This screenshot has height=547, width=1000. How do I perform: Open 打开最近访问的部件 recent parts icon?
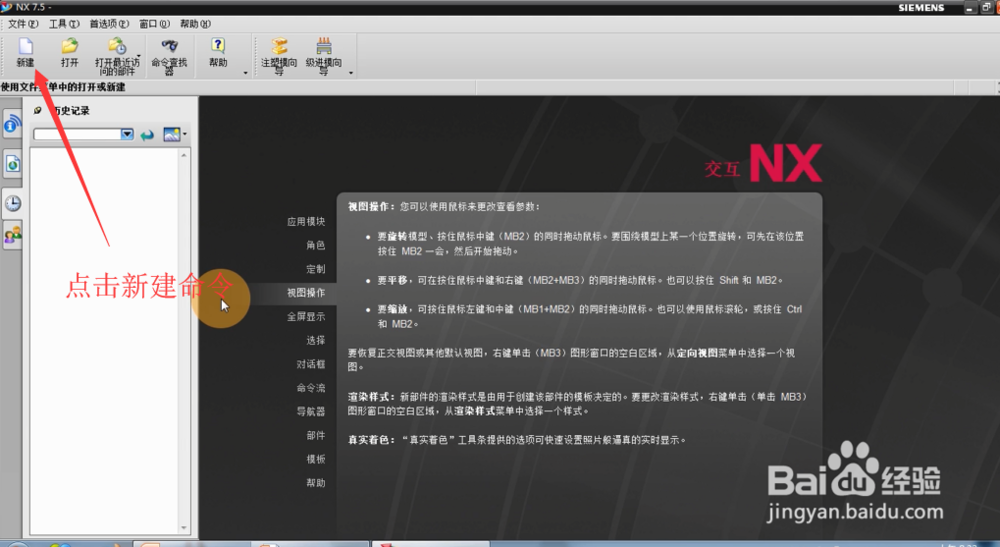(117, 47)
